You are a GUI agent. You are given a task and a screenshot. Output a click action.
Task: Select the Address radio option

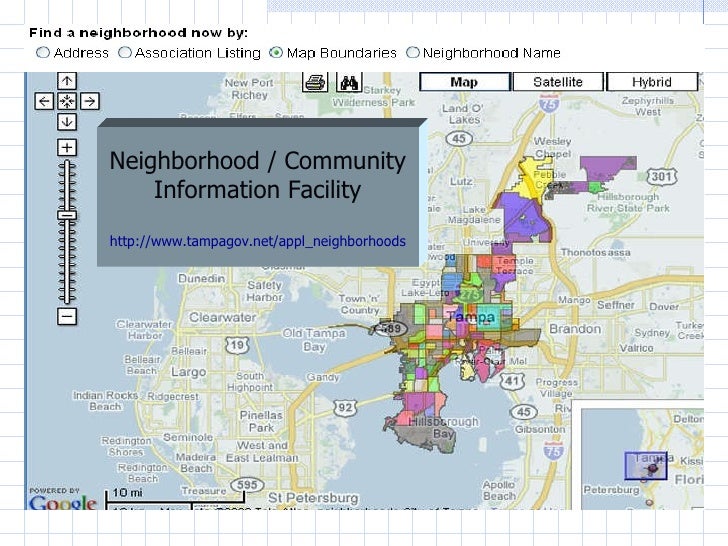tap(43, 52)
